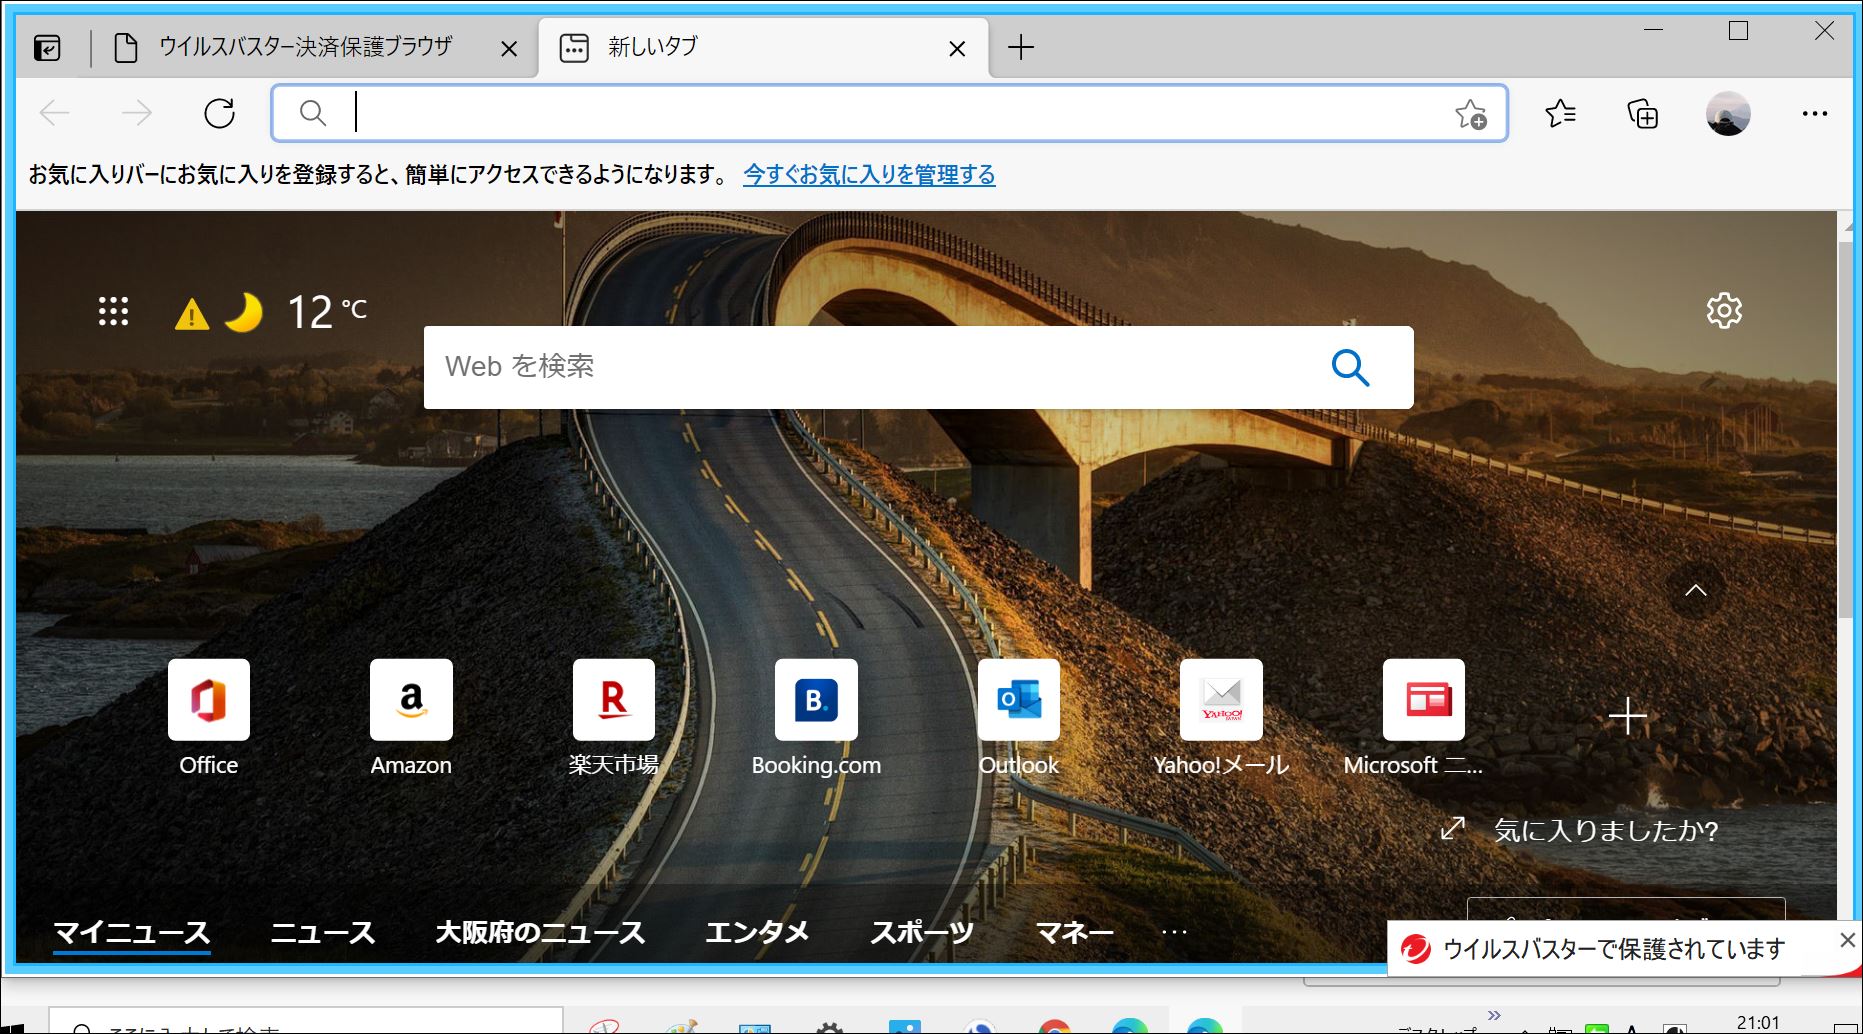The width and height of the screenshot is (1863, 1034).
Task: Click the blue search magnifier button
Action: pos(1350,367)
